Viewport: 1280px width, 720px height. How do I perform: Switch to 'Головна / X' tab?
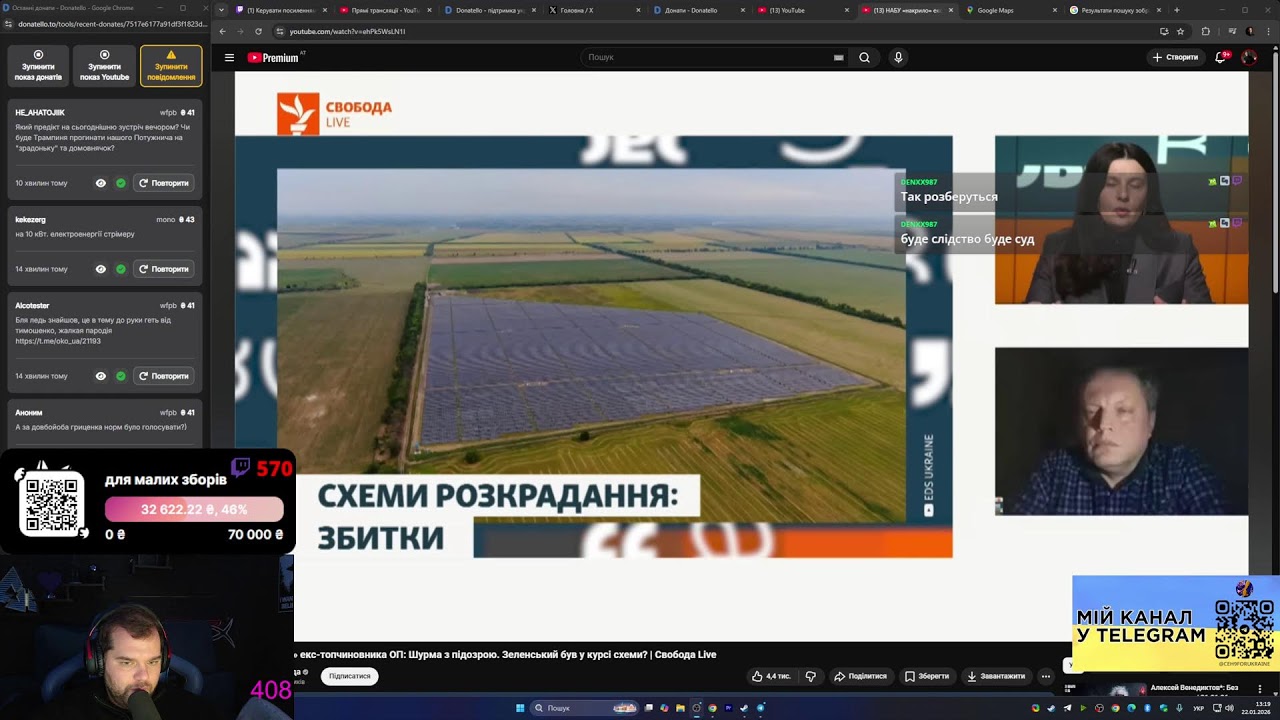pyautogui.click(x=595, y=10)
